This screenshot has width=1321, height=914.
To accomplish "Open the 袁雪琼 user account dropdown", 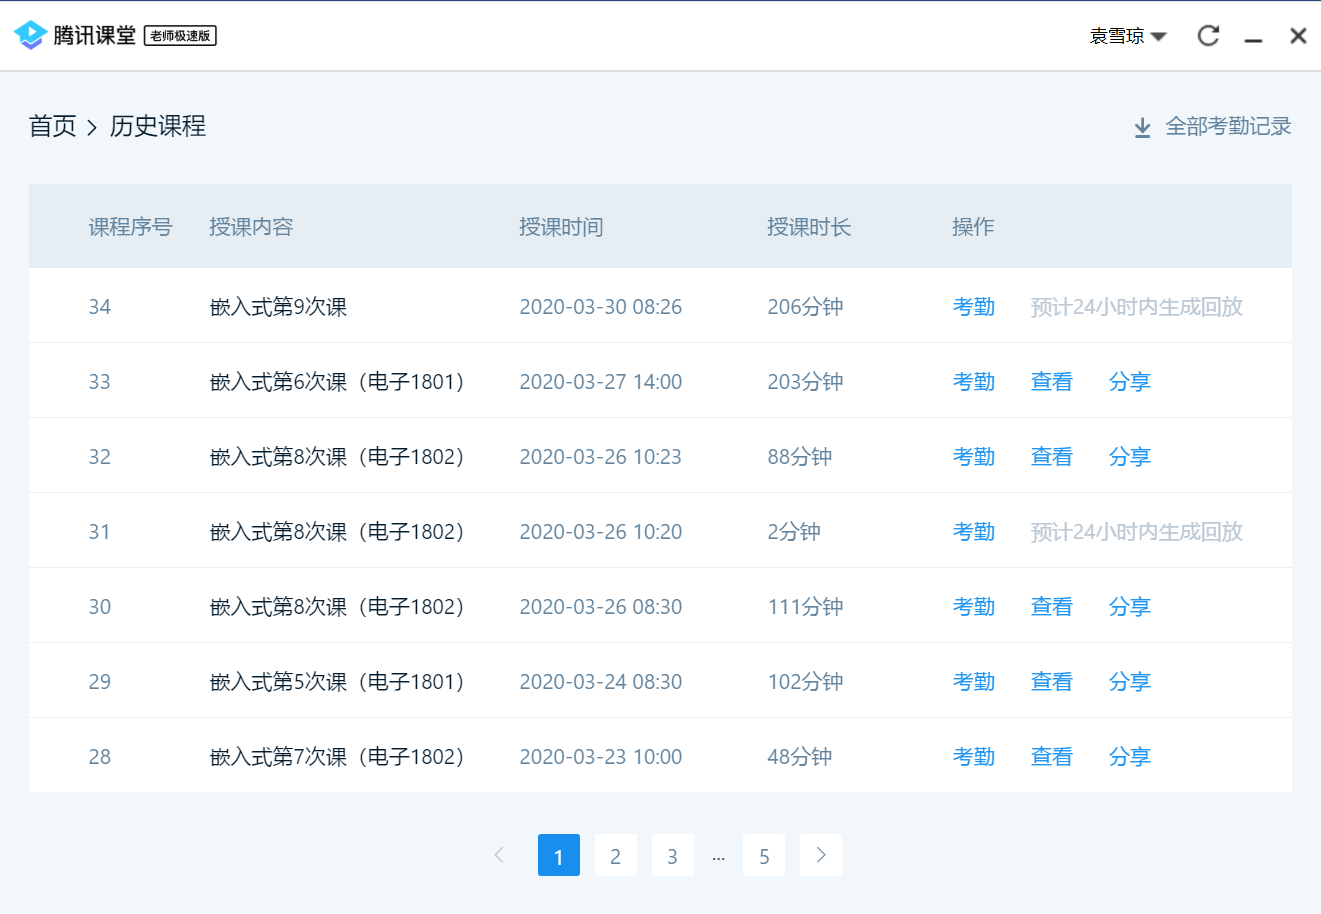I will click(x=1128, y=36).
